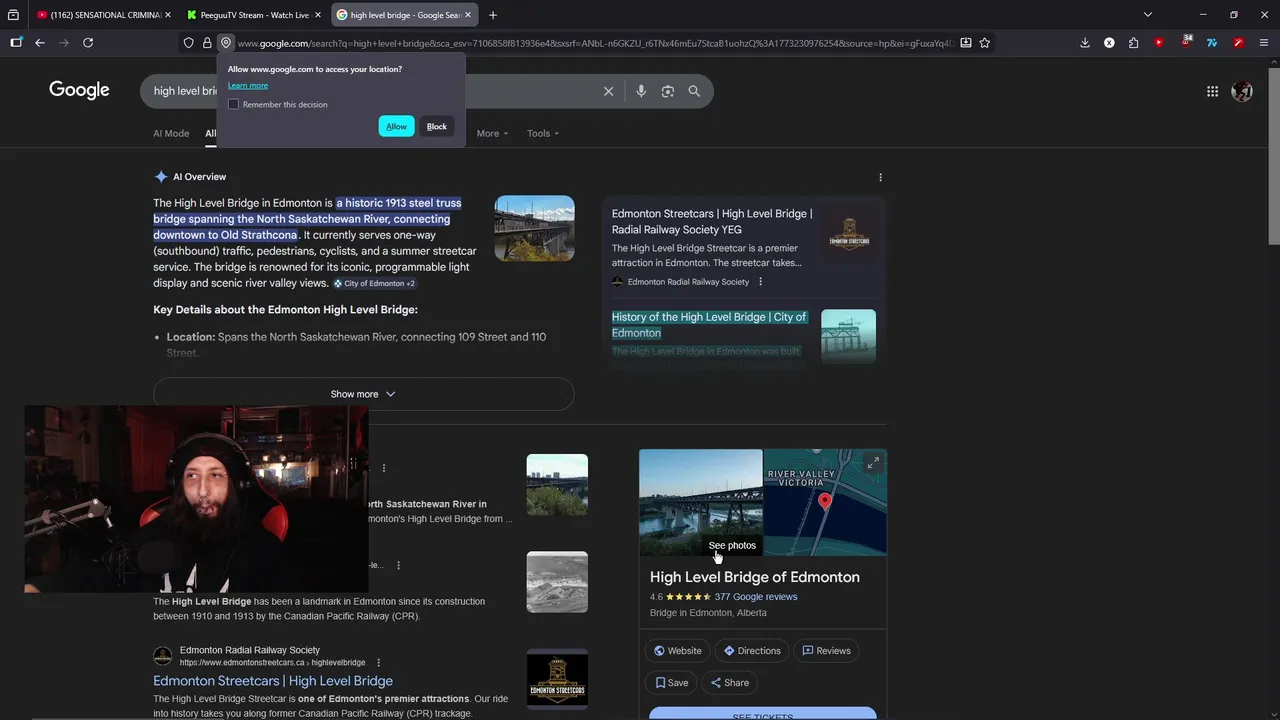The image size is (1280, 720).
Task: Click the magnifying glass search button
Action: pyautogui.click(x=694, y=91)
